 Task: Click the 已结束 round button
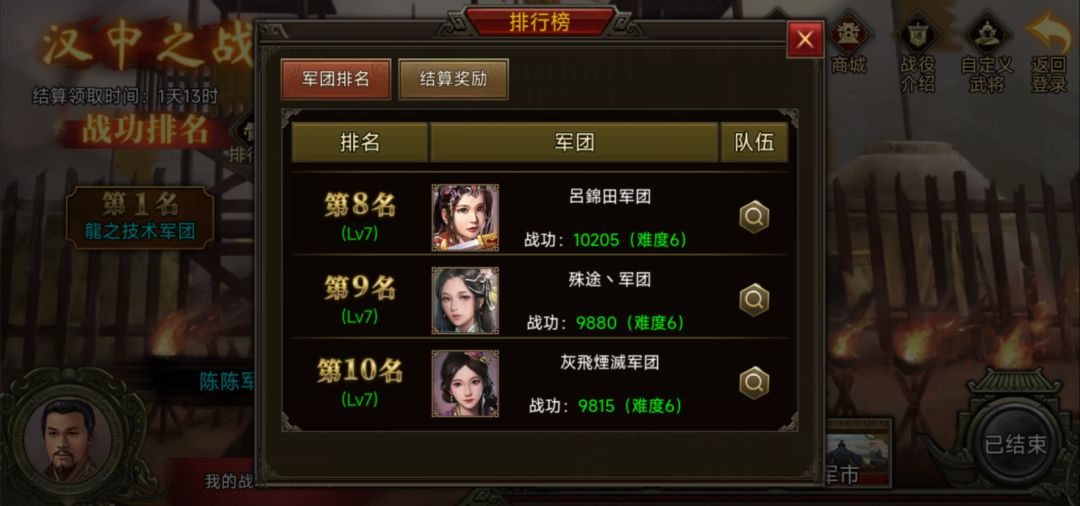(1015, 445)
